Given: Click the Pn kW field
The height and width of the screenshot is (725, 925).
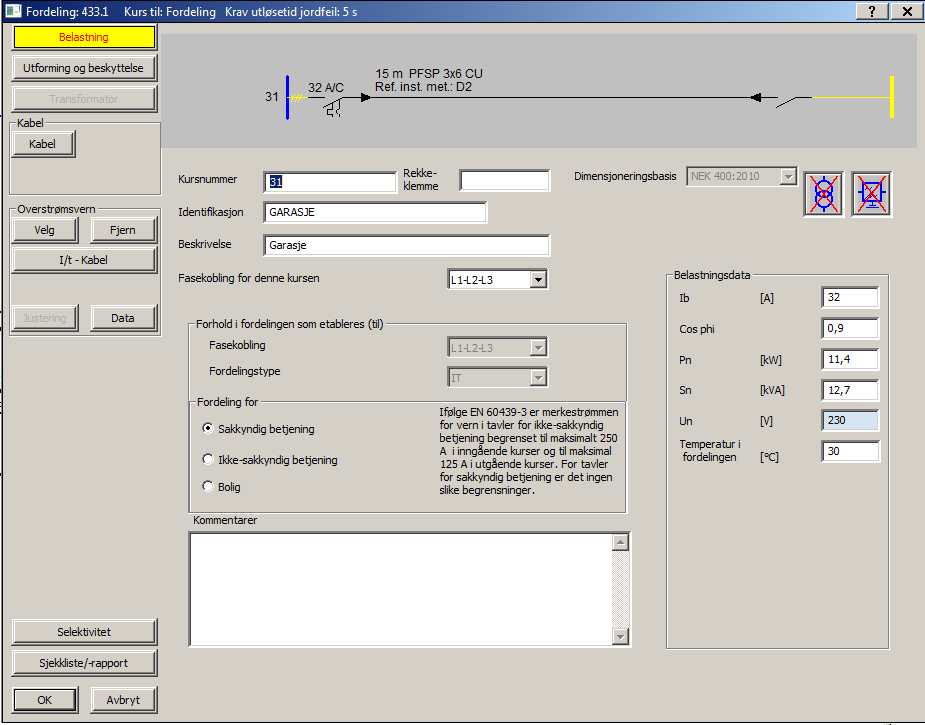Looking at the screenshot, I should click(850, 359).
